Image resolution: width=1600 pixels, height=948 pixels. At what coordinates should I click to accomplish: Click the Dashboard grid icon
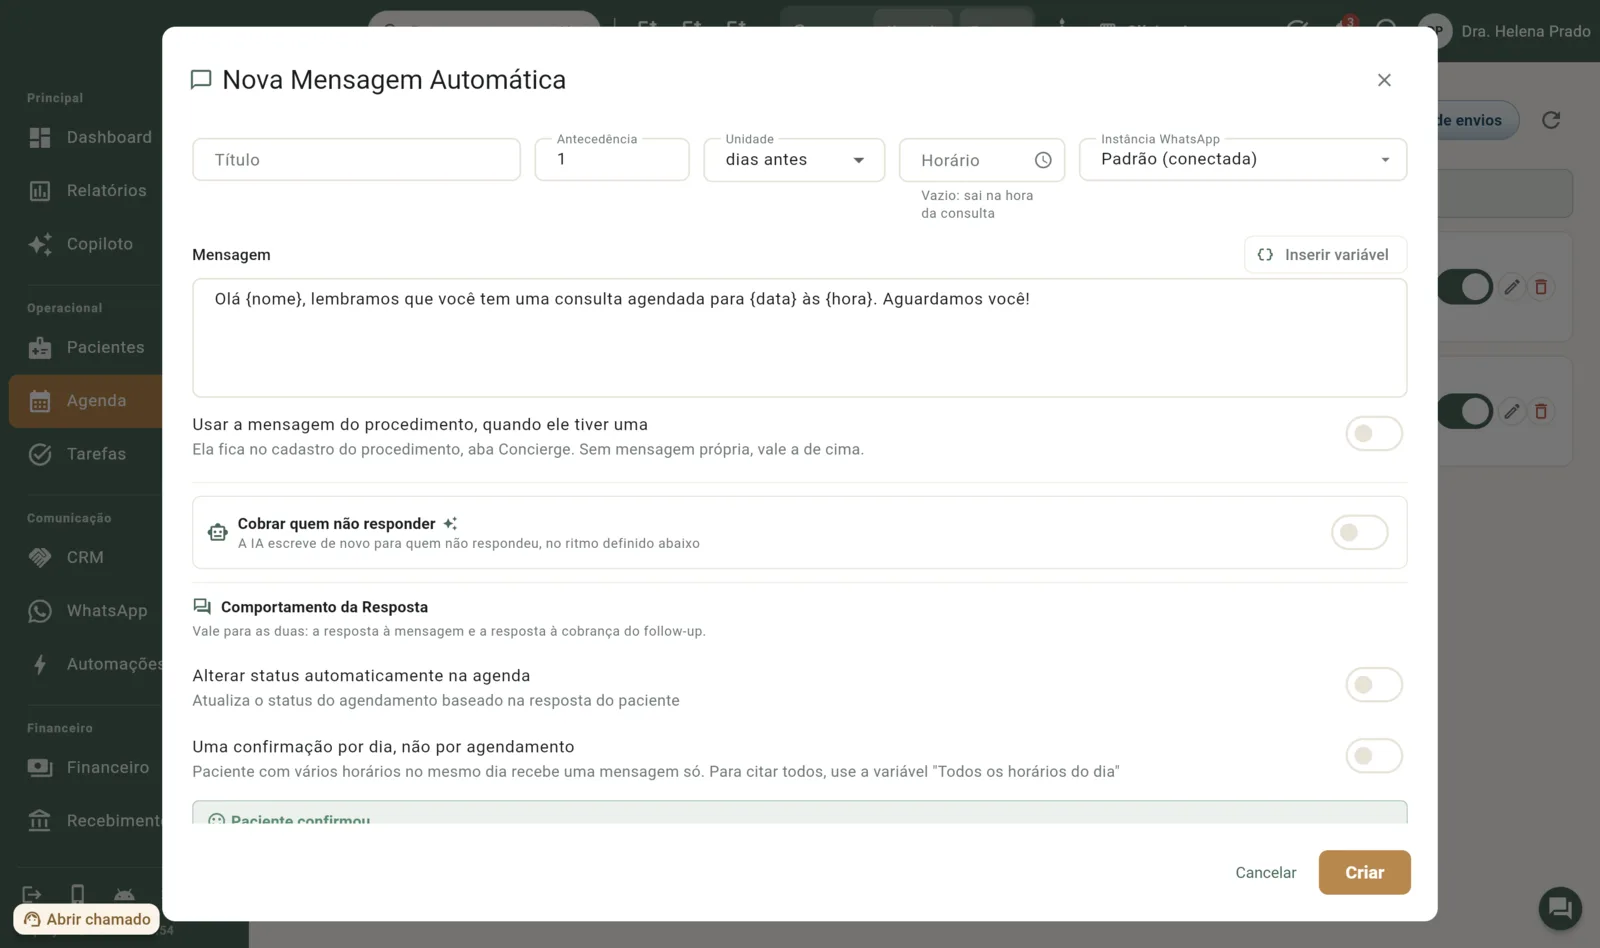(40, 138)
